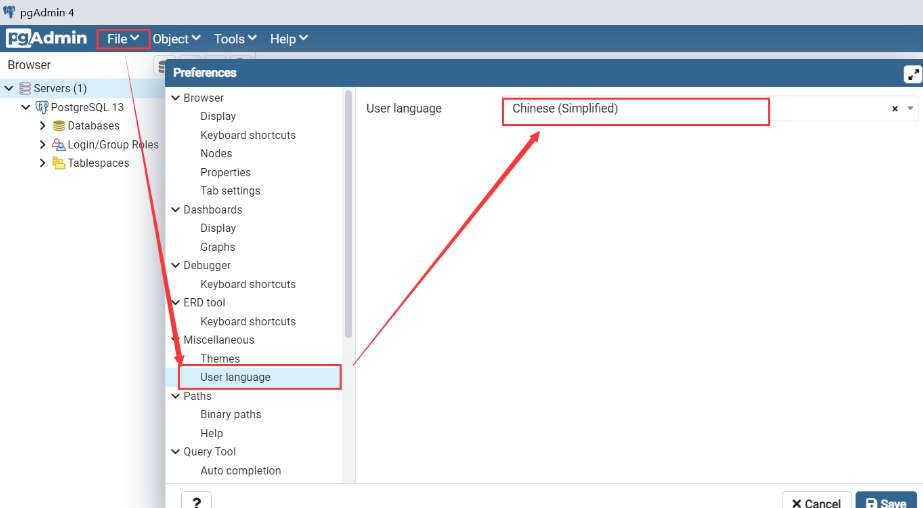Click the Tablespaces folder icon
The height and width of the screenshot is (508, 923).
59,163
